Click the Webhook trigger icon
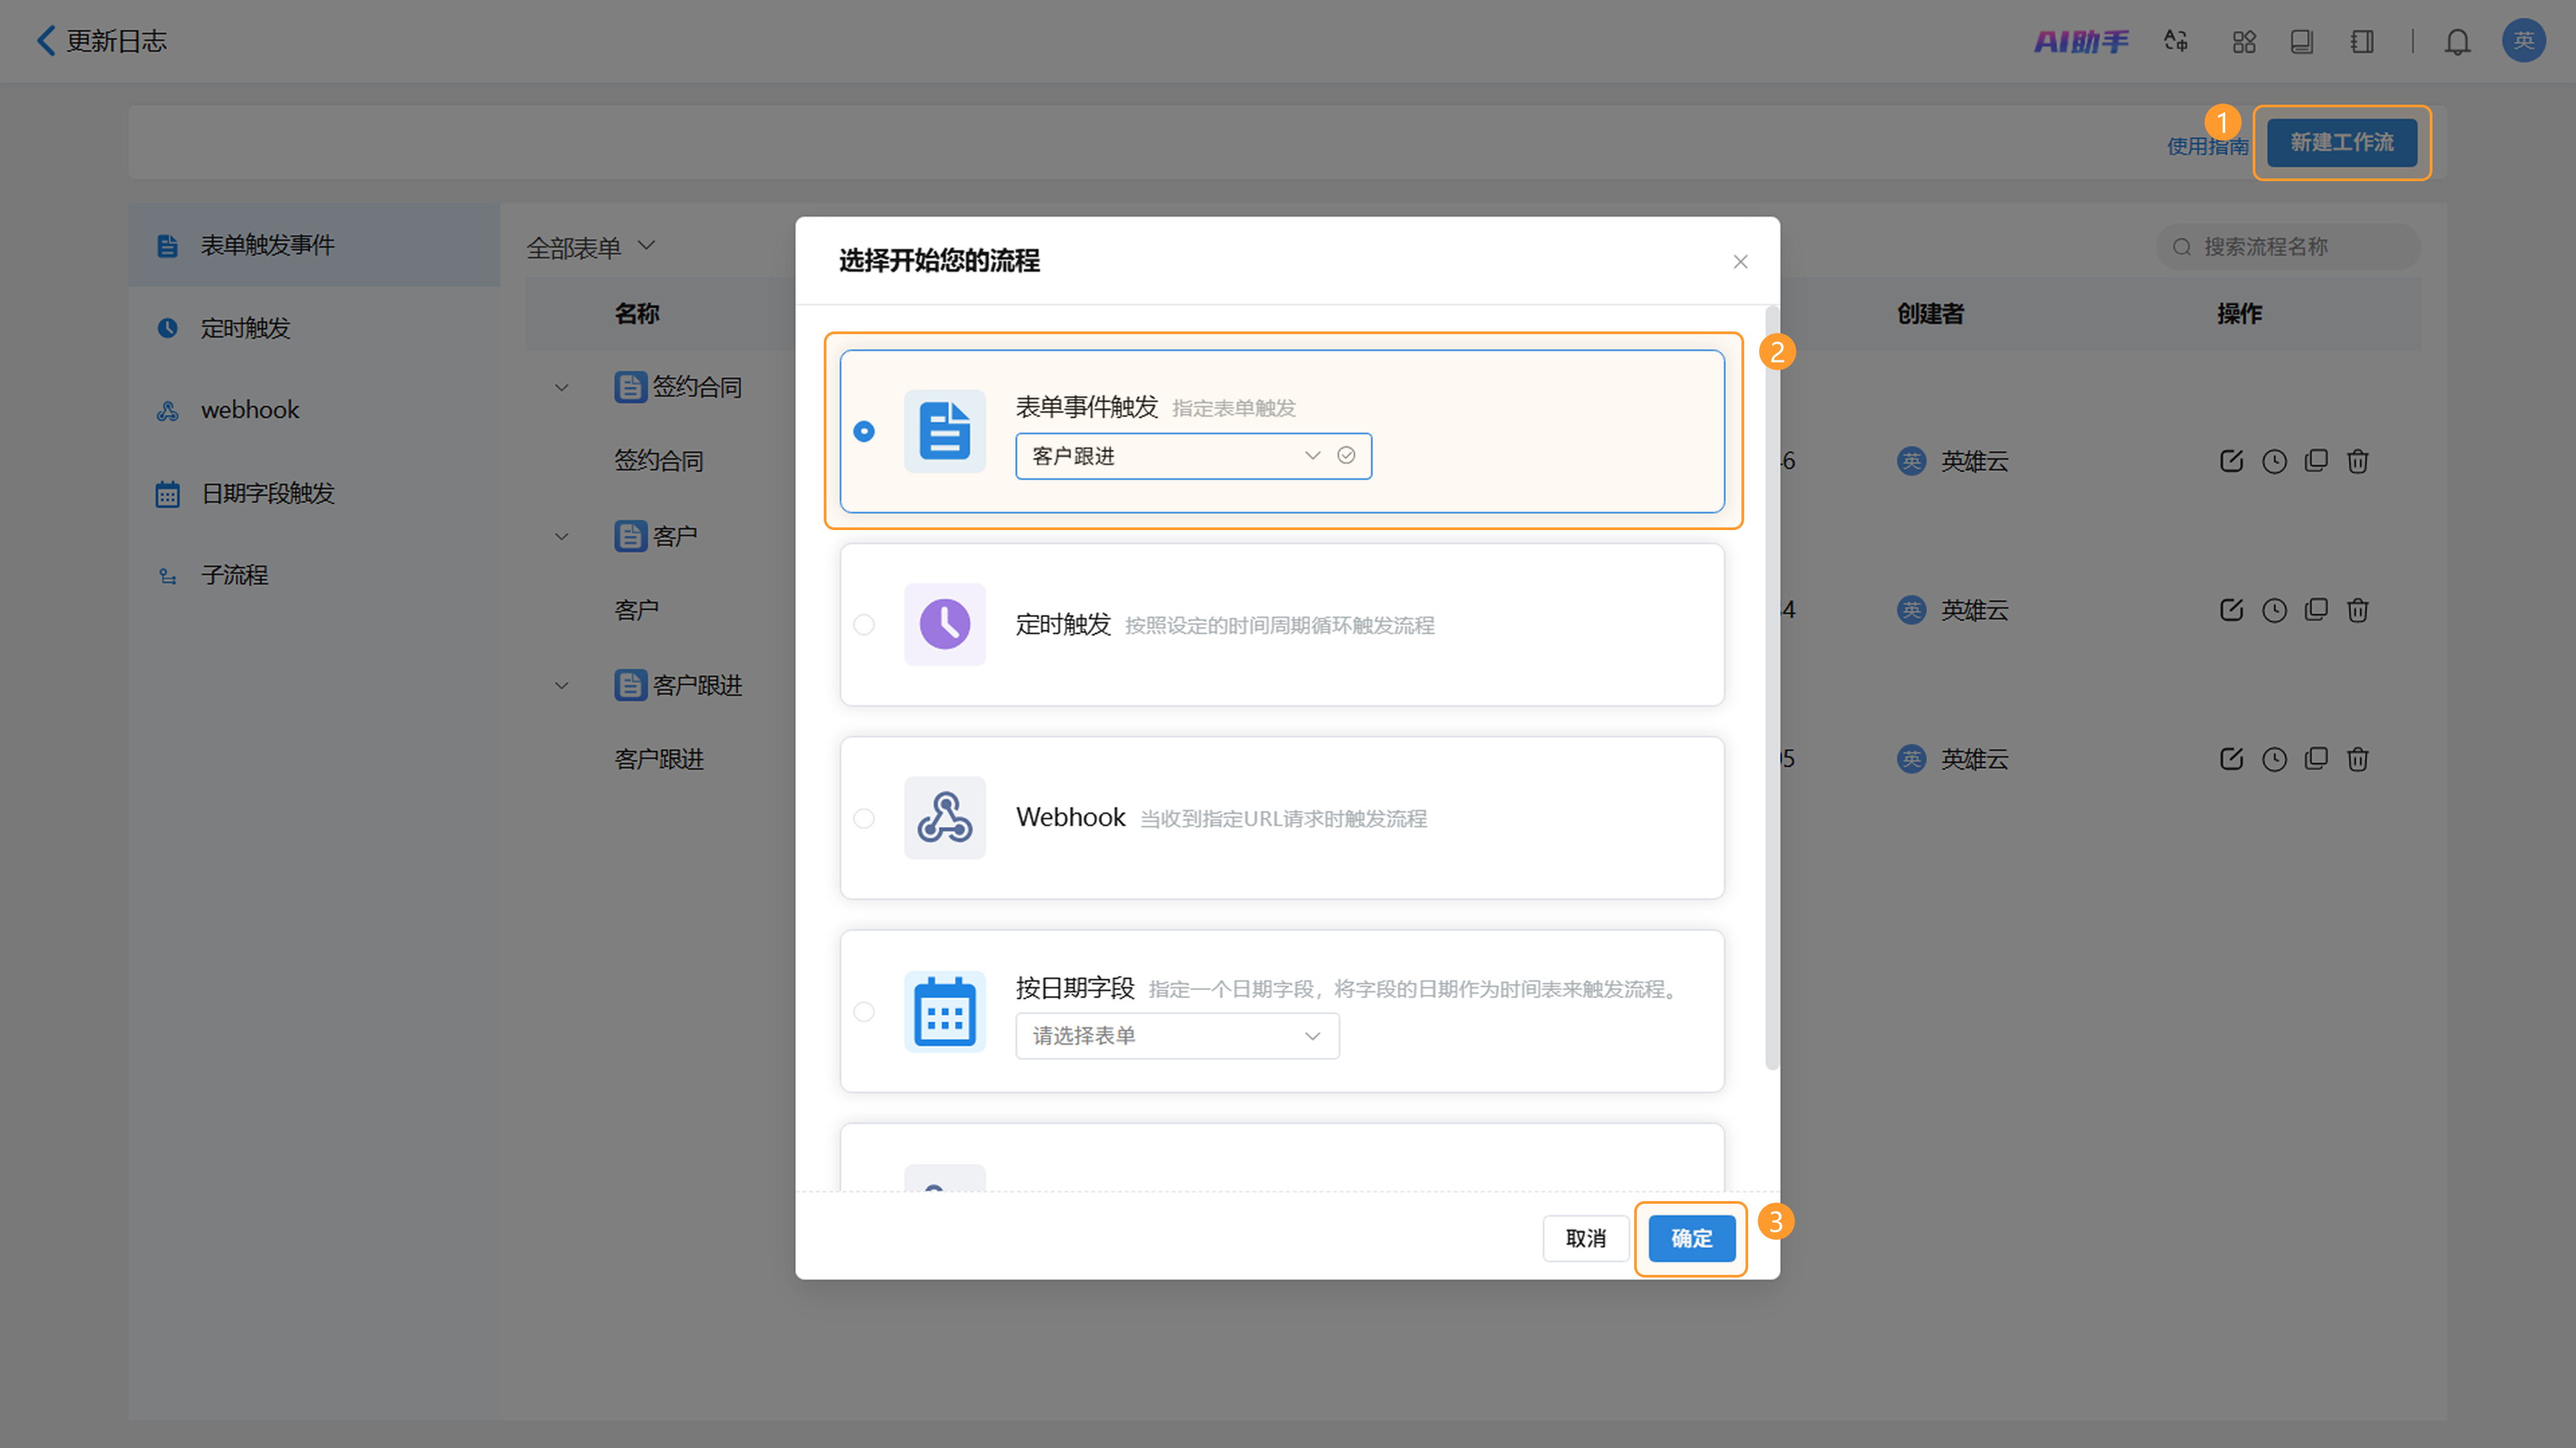Viewport: 2576px width, 1448px height. click(x=944, y=817)
